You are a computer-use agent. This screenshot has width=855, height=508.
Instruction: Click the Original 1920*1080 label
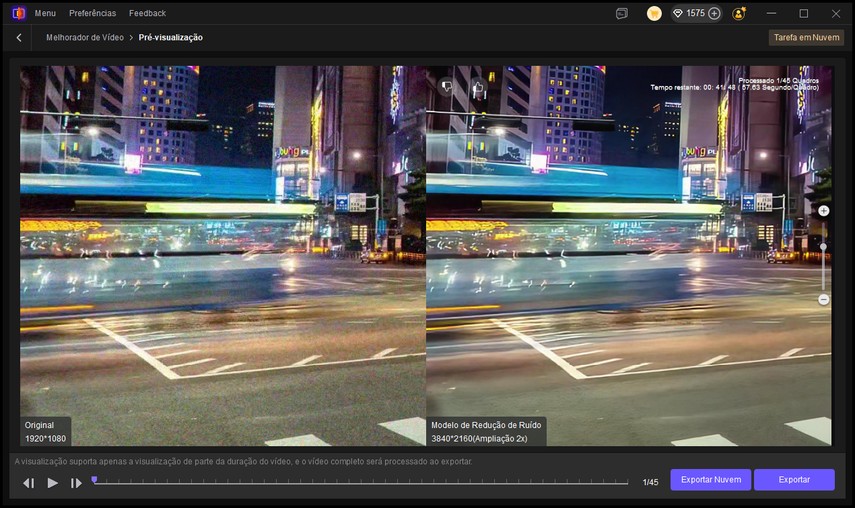(46, 432)
